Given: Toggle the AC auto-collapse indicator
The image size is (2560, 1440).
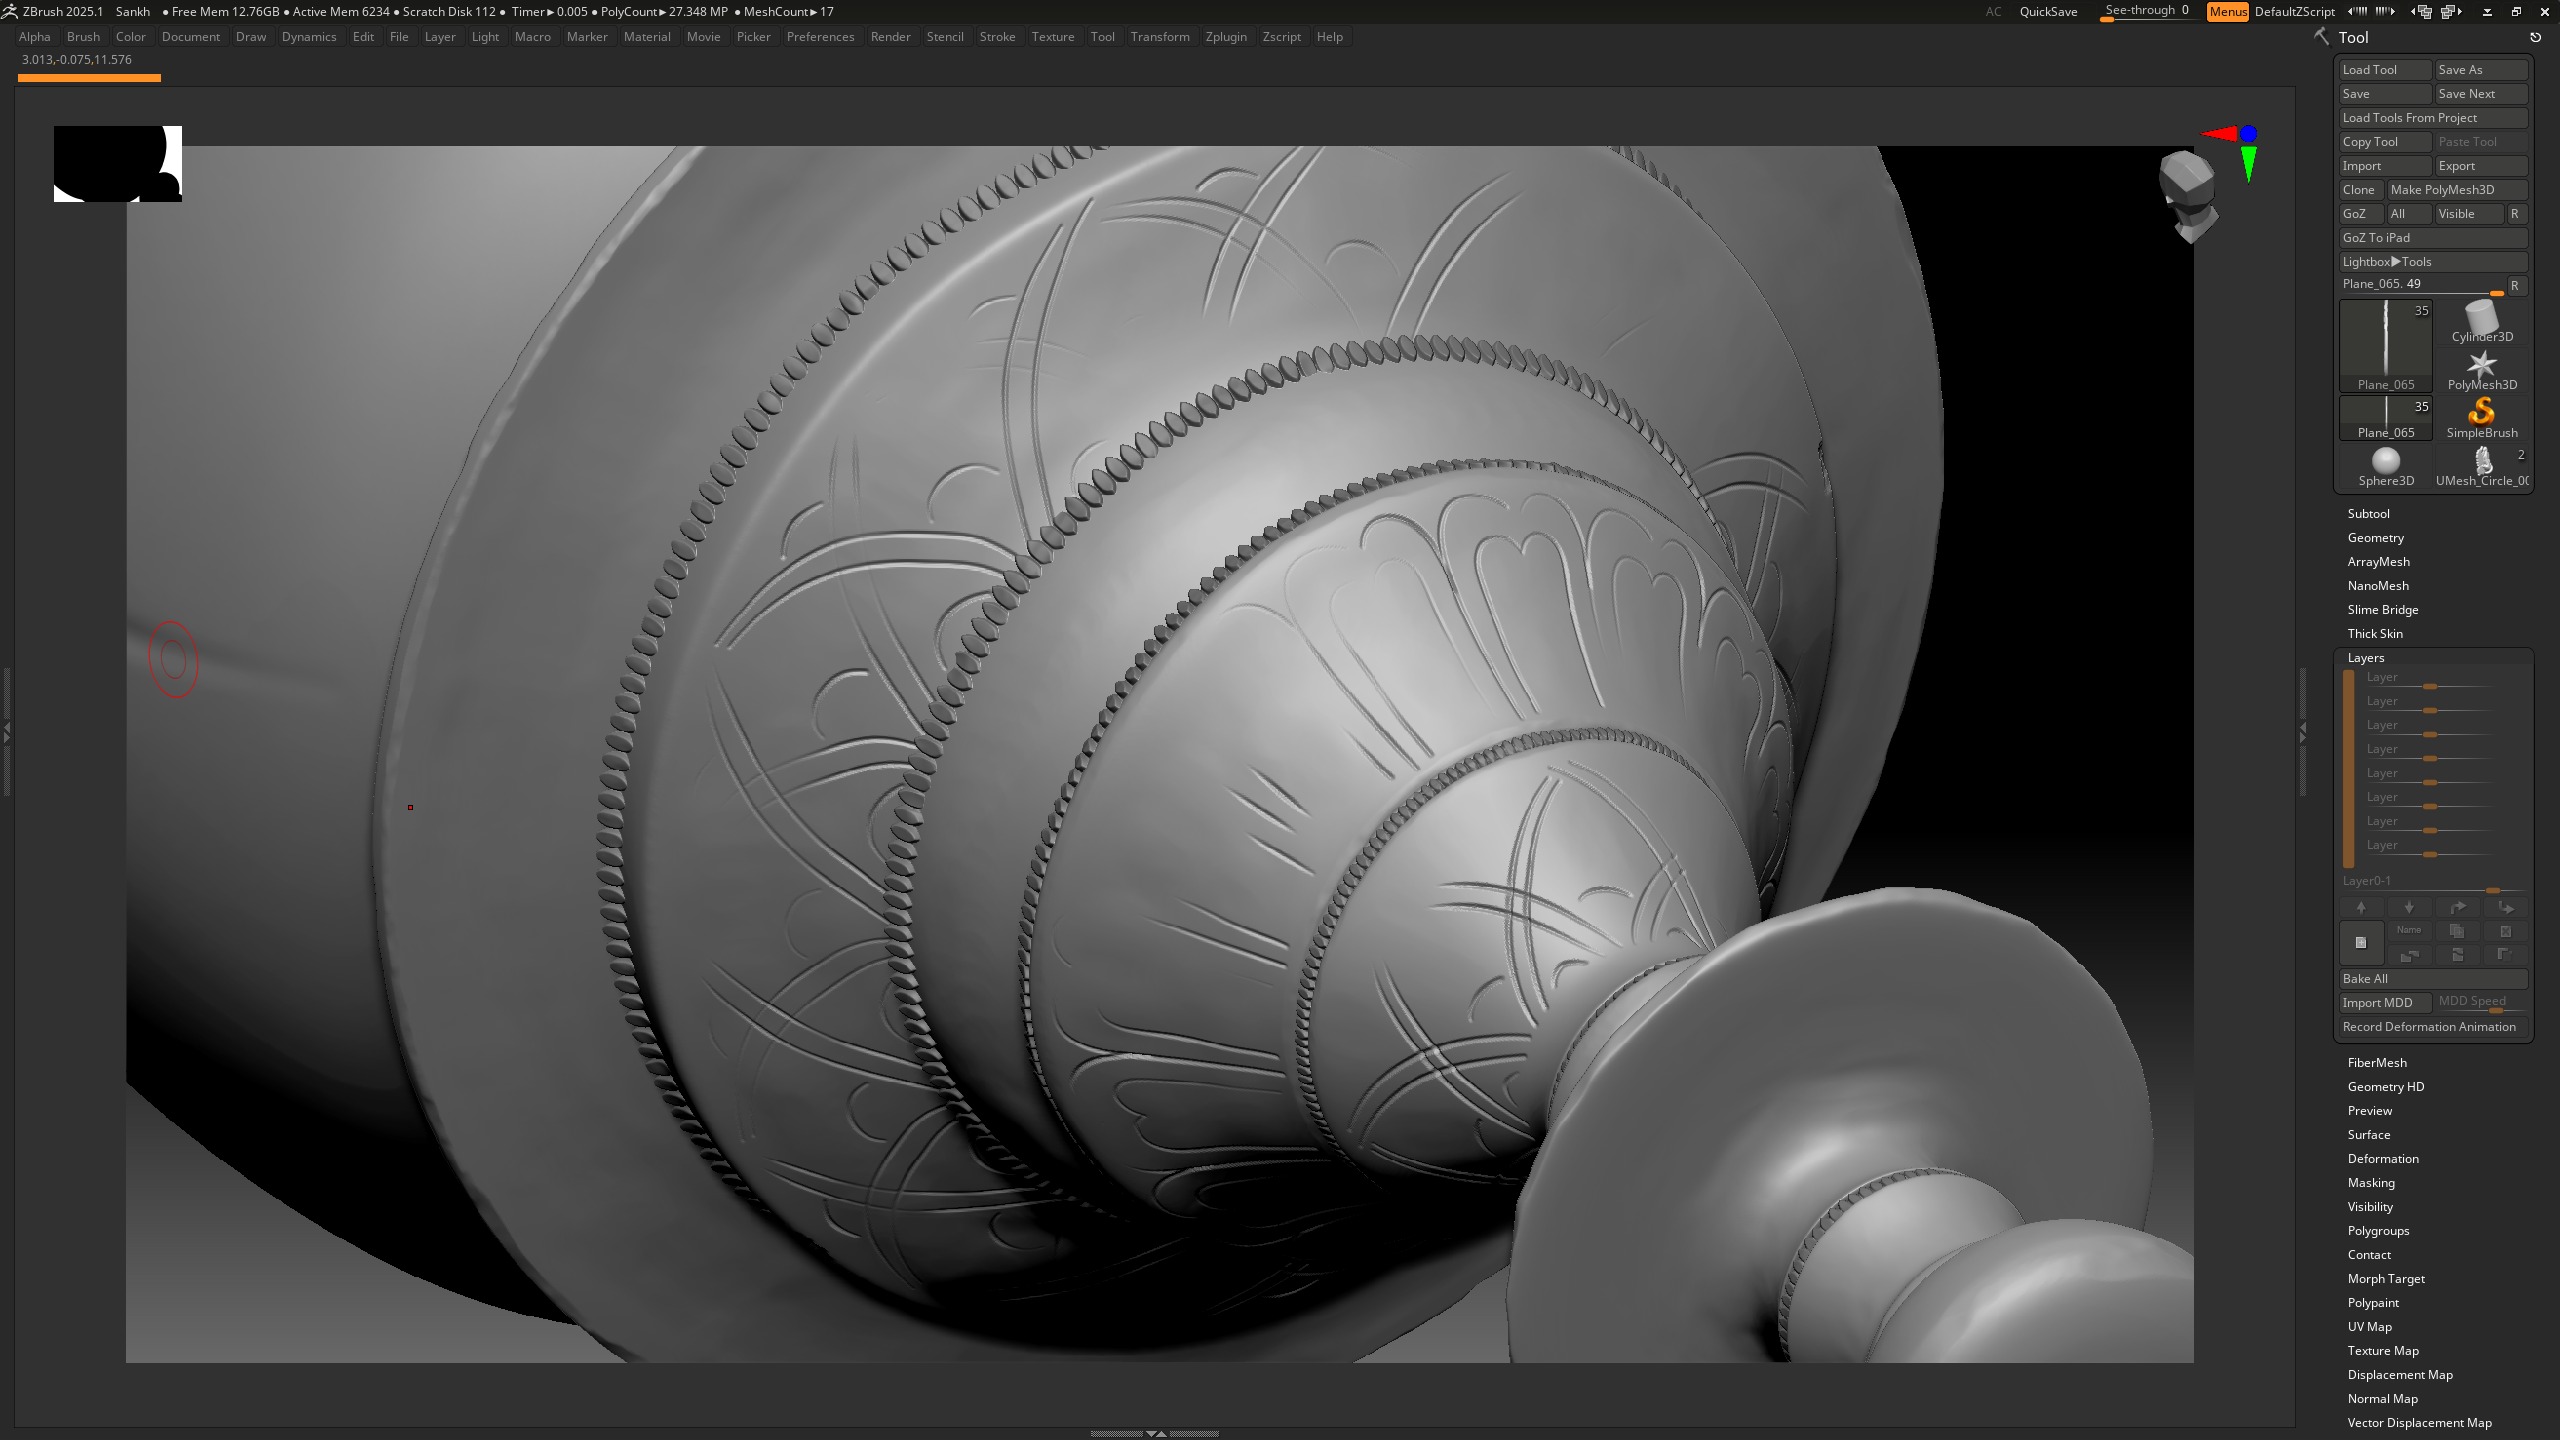Looking at the screenshot, I should pyautogui.click(x=1994, y=12).
